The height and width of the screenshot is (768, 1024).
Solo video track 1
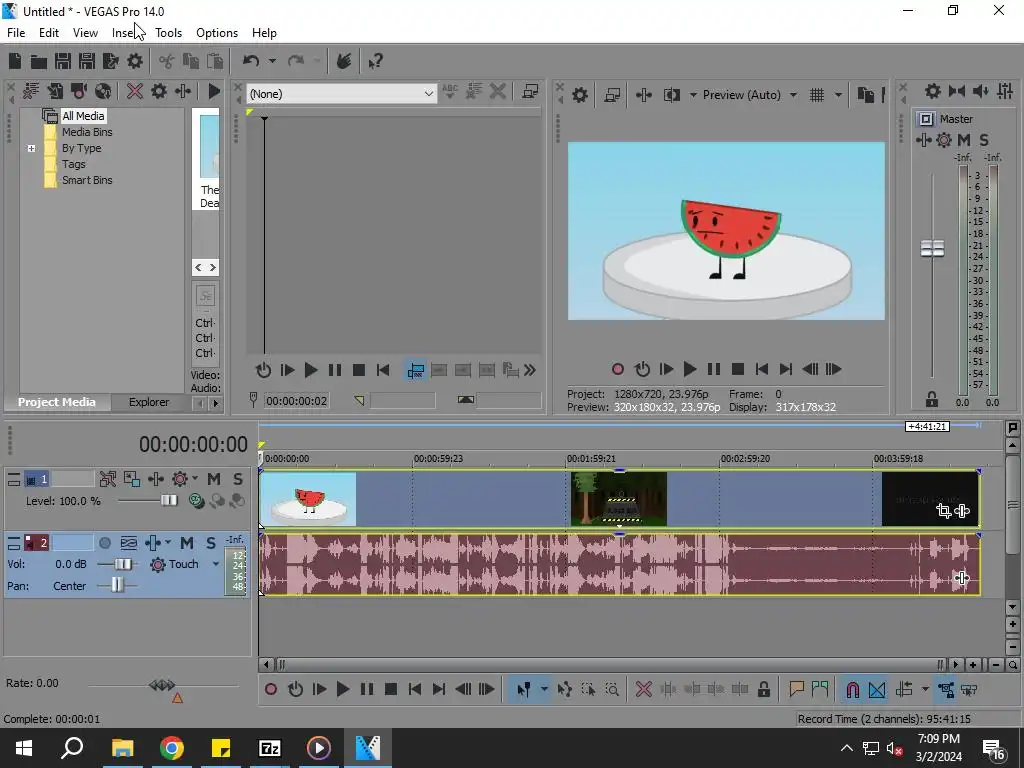pyautogui.click(x=238, y=479)
